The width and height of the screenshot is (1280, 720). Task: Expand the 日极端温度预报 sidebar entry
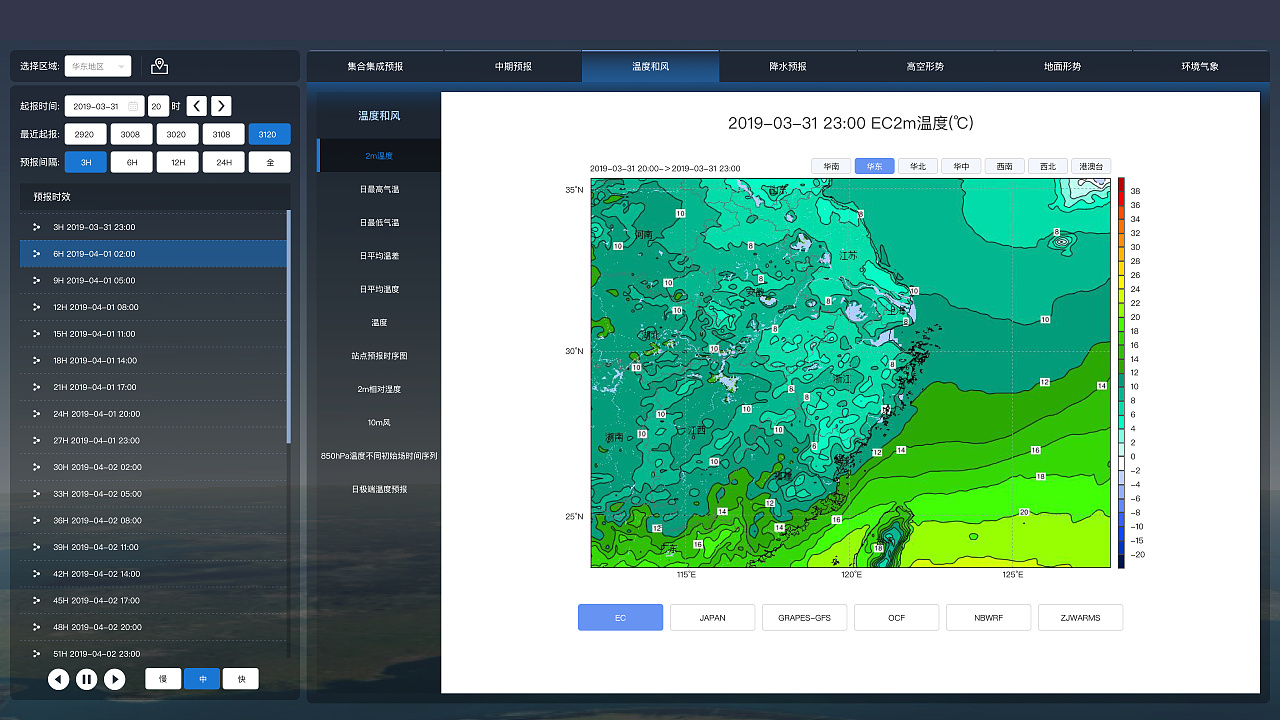click(378, 489)
